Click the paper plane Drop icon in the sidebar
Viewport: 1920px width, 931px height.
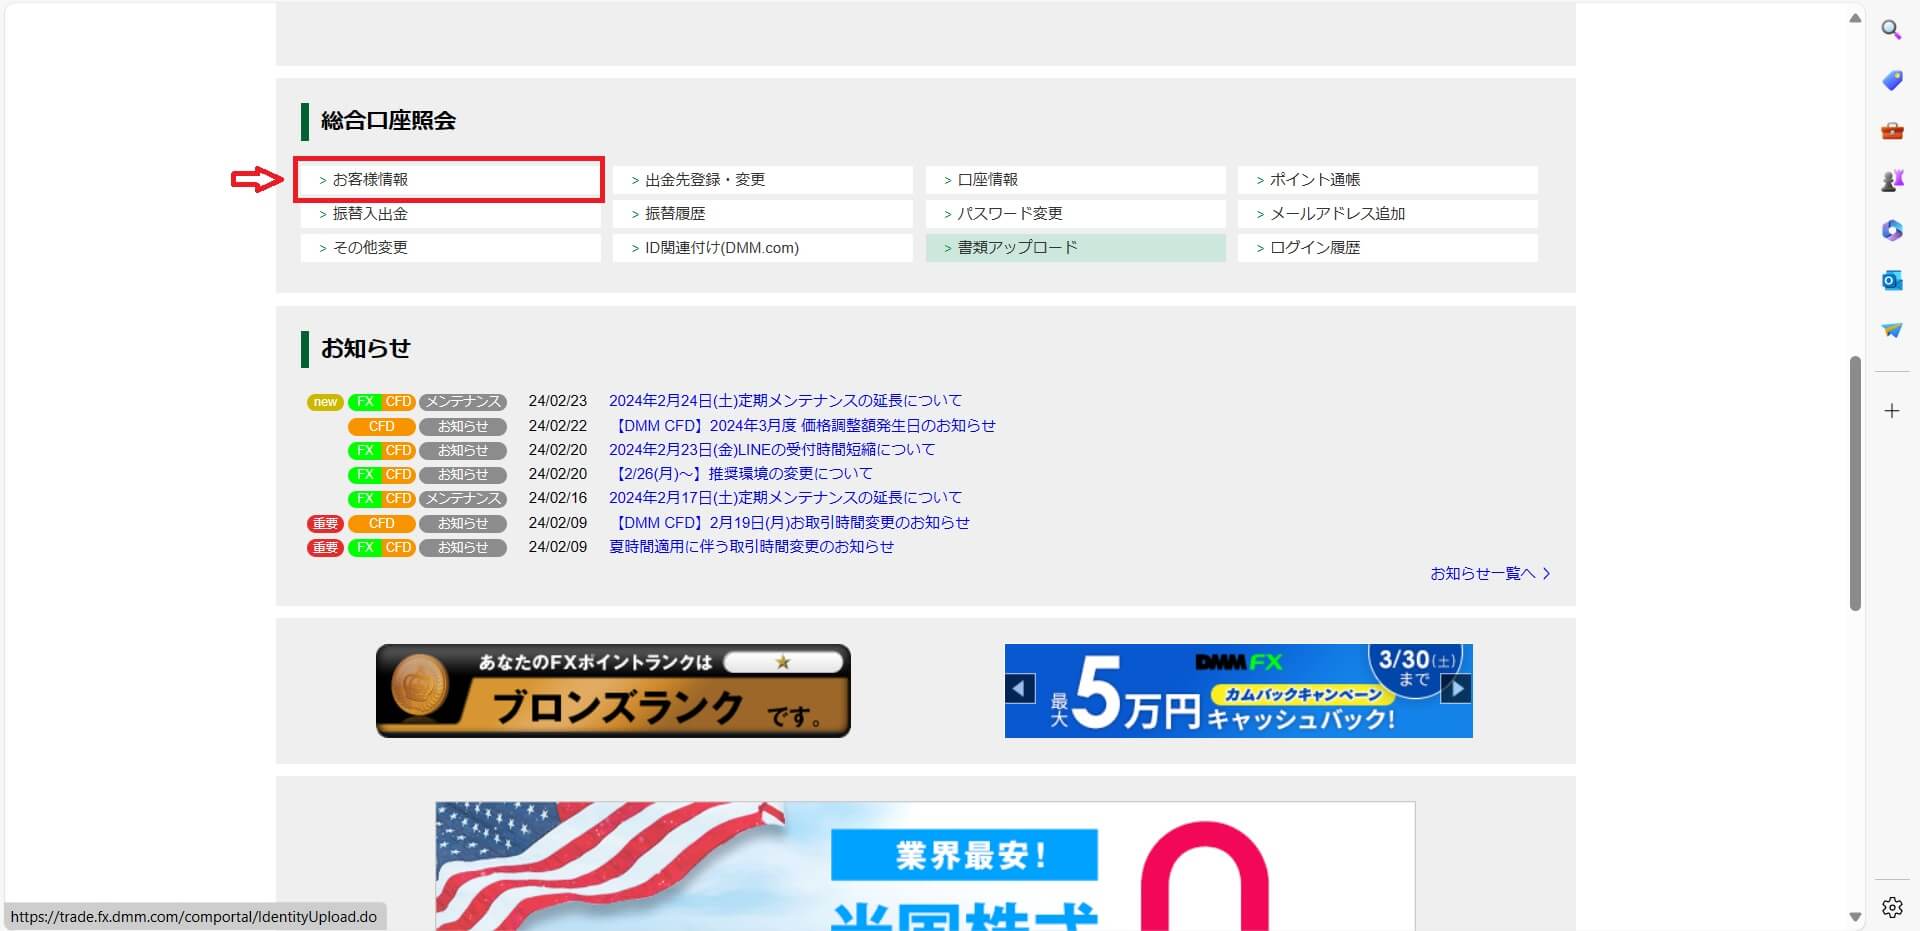[x=1891, y=330]
